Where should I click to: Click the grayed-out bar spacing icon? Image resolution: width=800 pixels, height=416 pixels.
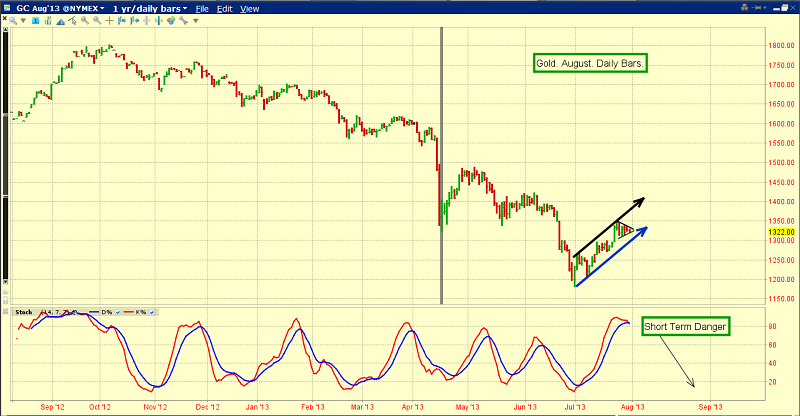pos(147,21)
